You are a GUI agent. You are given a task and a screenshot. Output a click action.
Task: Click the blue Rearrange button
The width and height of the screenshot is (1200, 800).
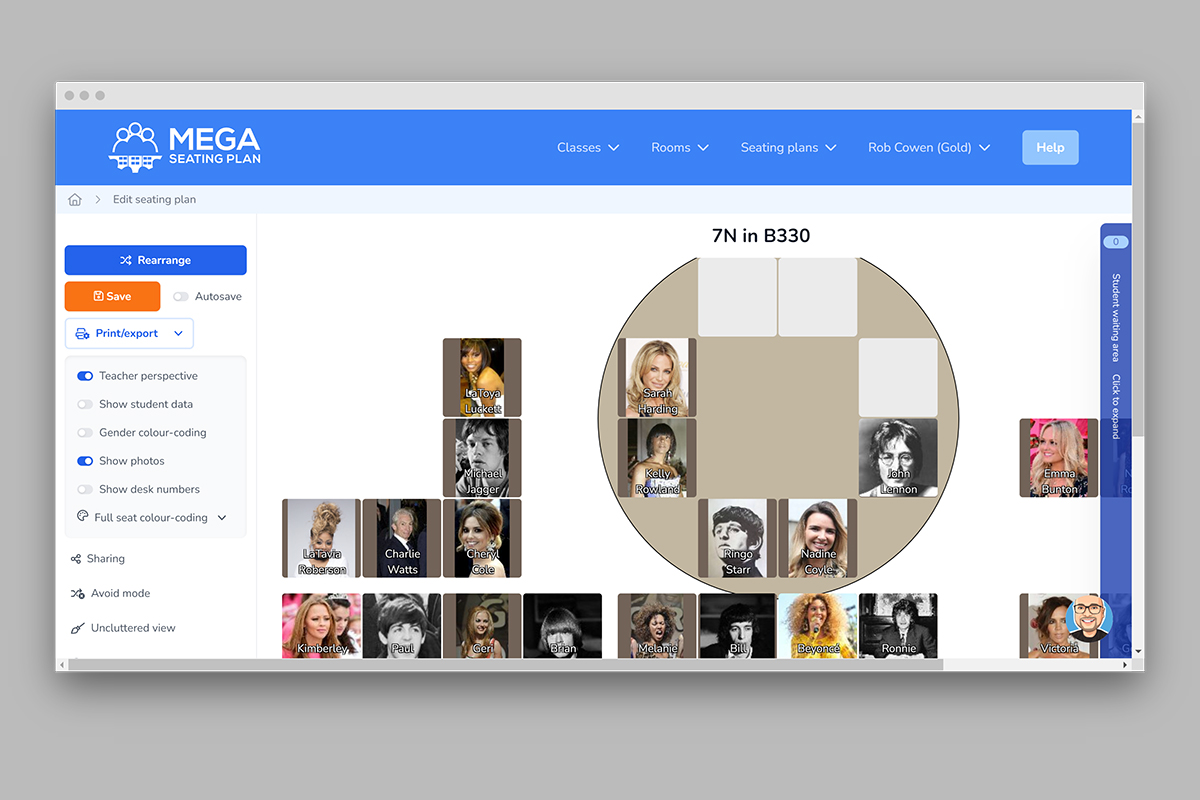click(x=155, y=260)
